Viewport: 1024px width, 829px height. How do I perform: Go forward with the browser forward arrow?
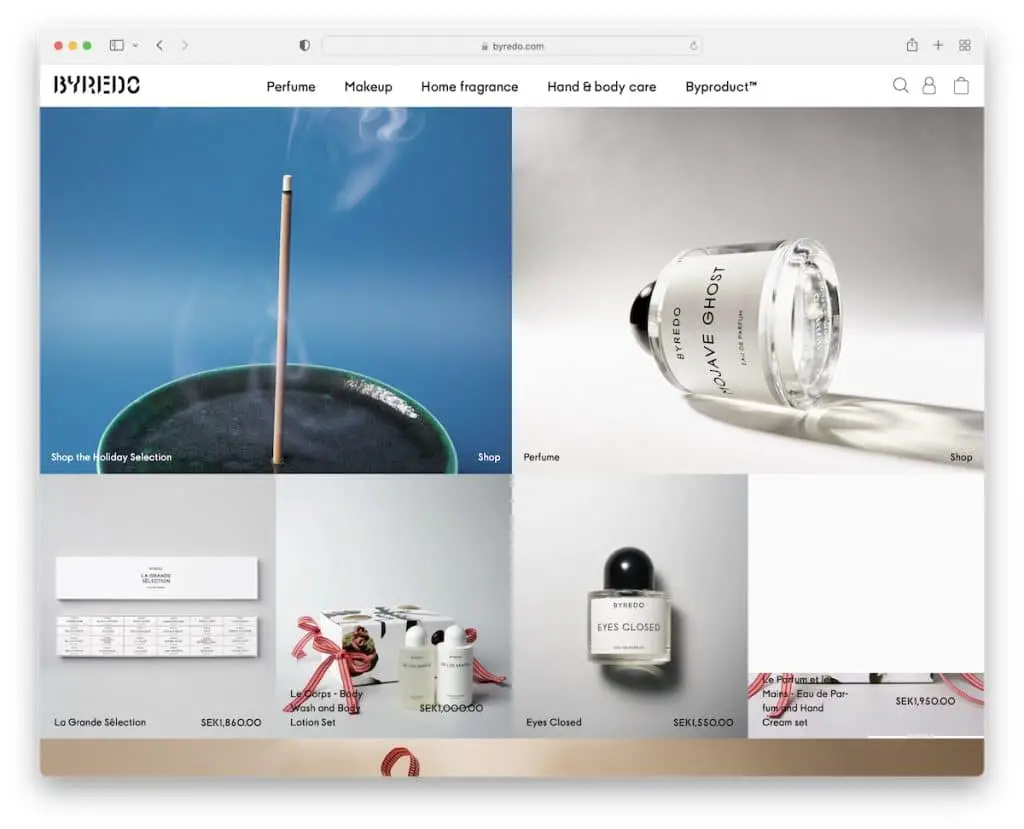(185, 45)
